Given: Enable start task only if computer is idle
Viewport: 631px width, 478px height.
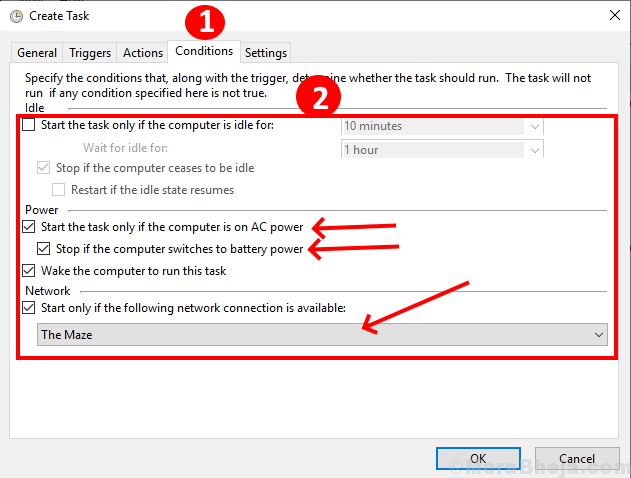Looking at the screenshot, I should click(28, 126).
